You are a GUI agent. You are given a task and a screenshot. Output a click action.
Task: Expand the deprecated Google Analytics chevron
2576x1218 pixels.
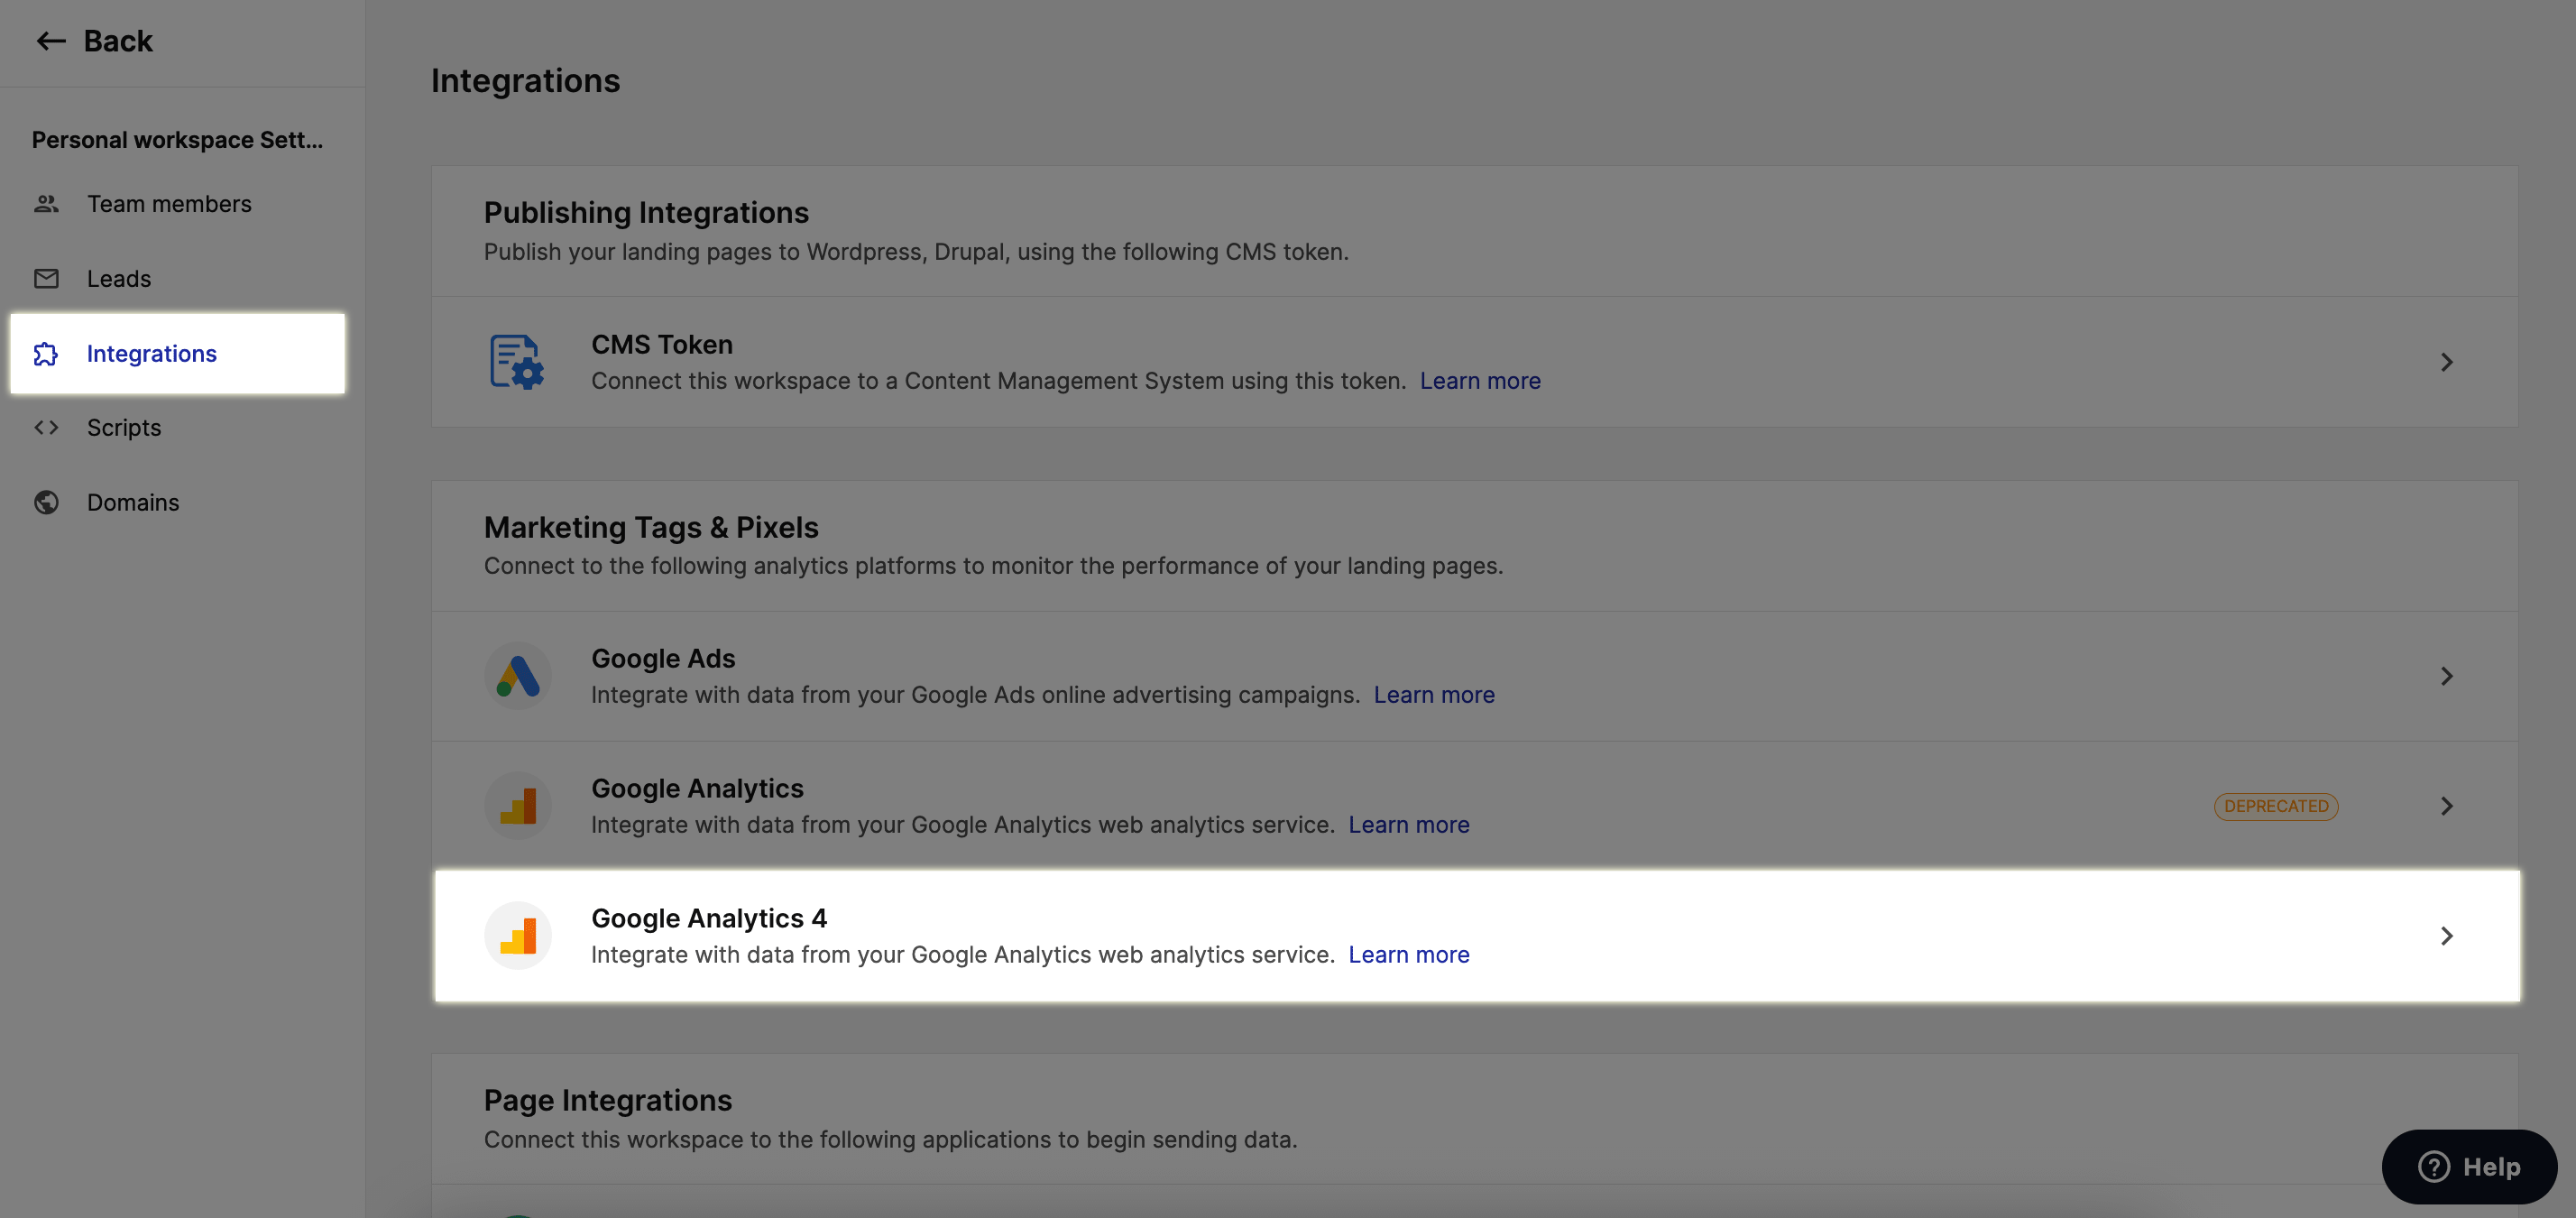point(2447,806)
